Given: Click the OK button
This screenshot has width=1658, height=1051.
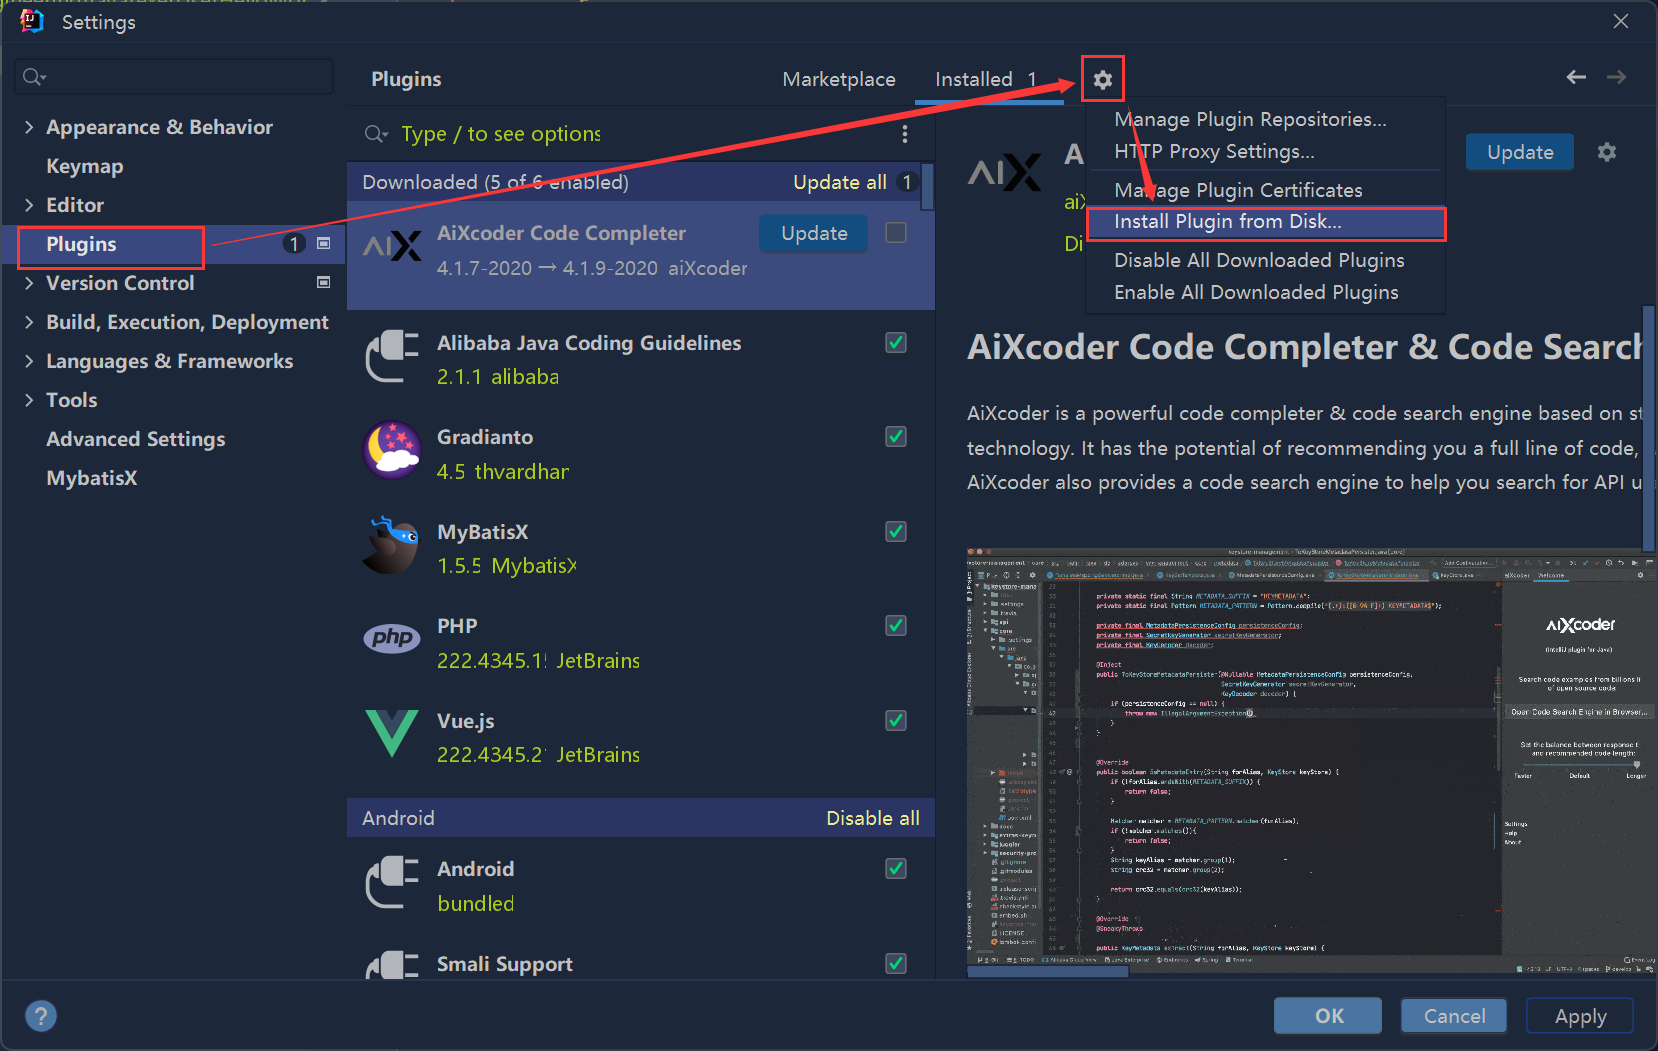Looking at the screenshot, I should click(1328, 1016).
